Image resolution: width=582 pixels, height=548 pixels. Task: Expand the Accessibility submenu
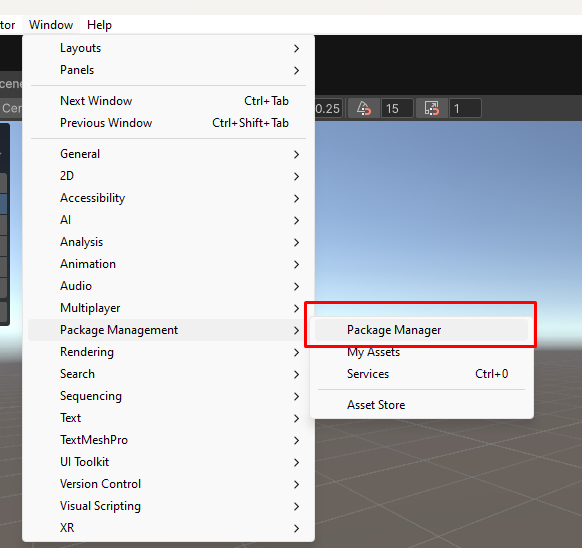pos(168,198)
